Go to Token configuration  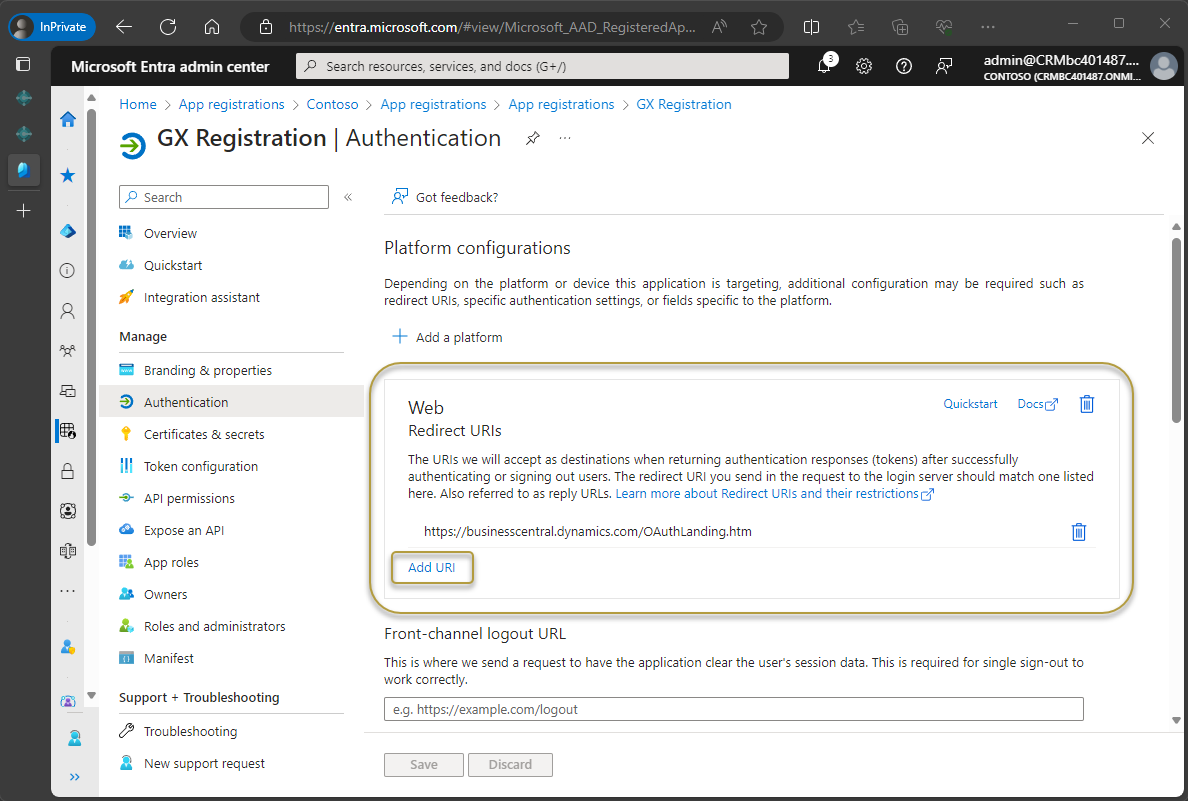point(200,466)
